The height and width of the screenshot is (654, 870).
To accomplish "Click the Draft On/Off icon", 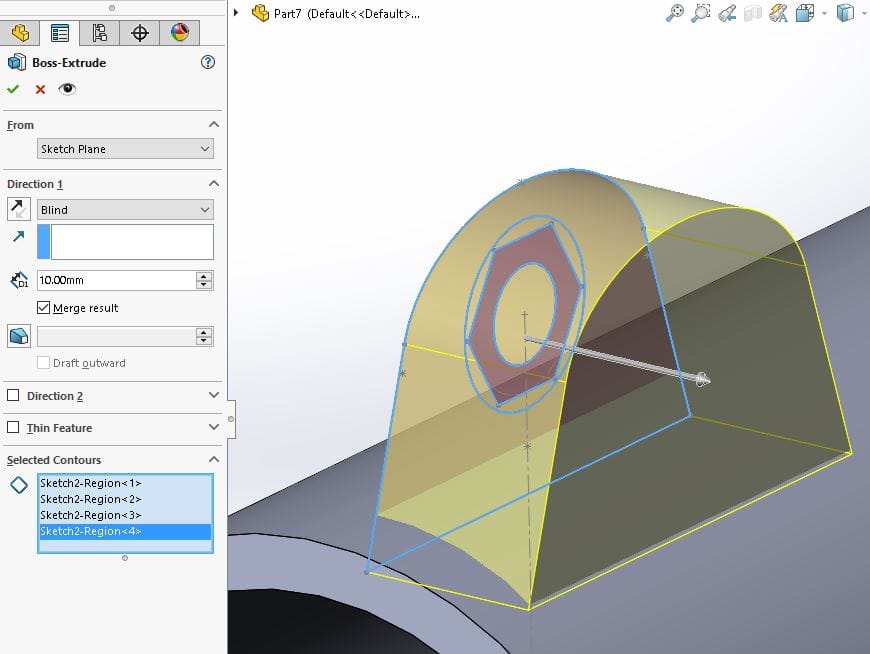I will point(18,336).
